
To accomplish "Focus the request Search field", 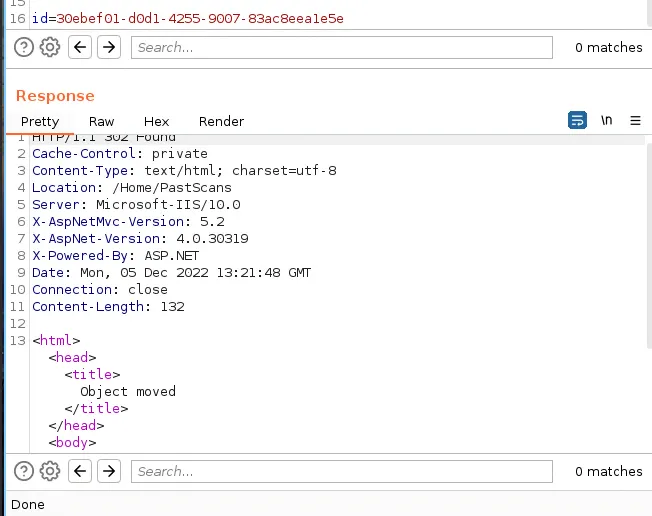I will coord(342,47).
